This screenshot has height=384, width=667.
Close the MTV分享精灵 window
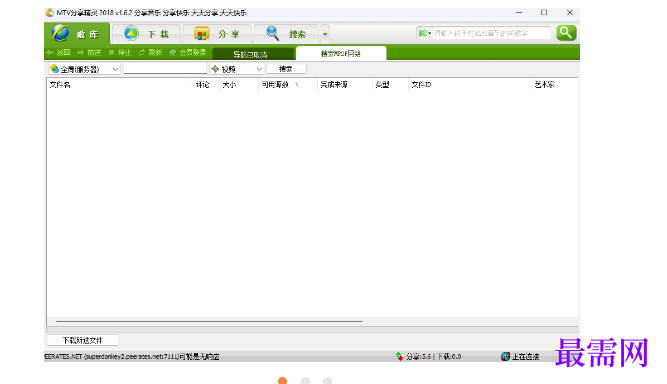[570, 13]
